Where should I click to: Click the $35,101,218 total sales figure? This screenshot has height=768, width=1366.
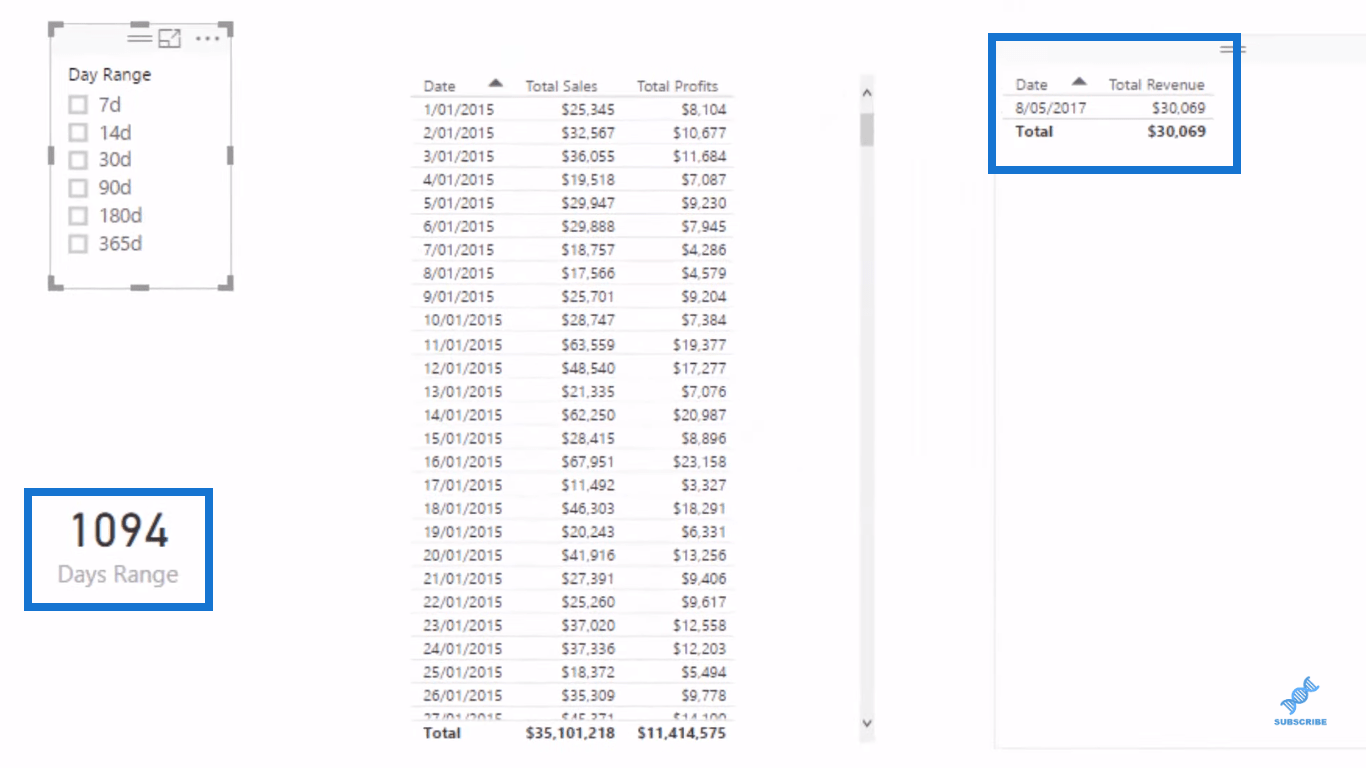571,733
